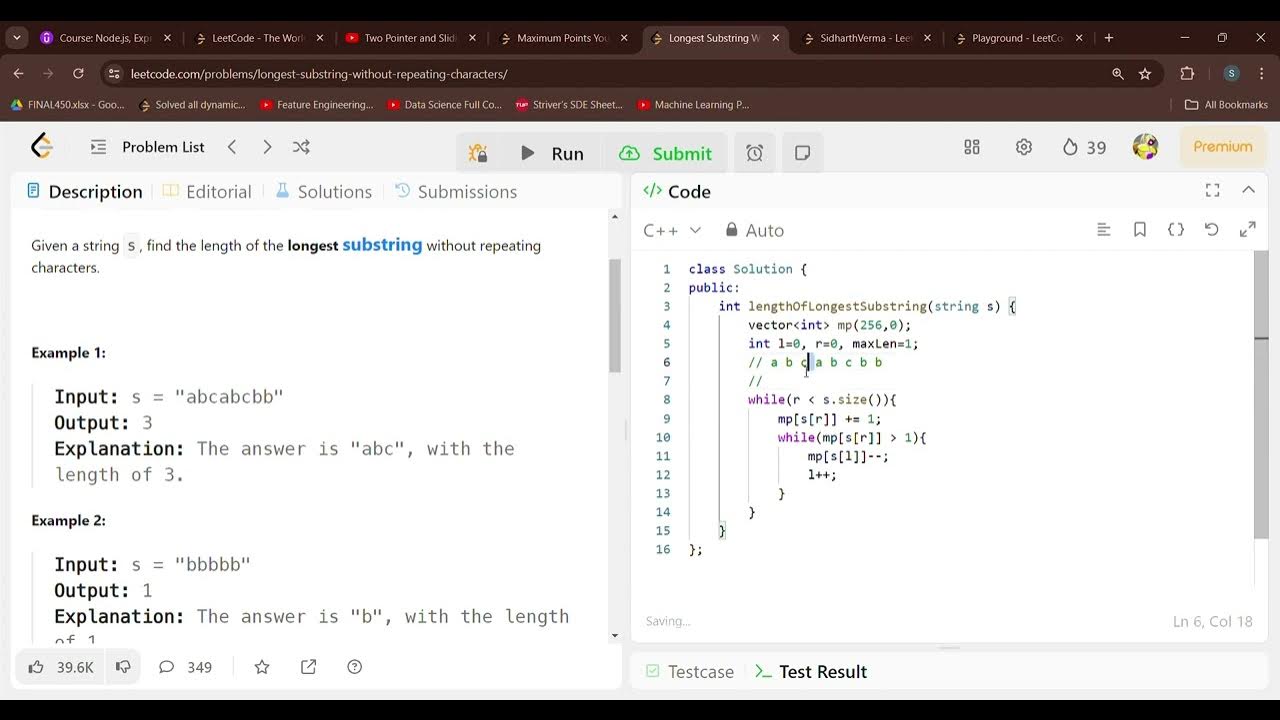Toggle the Auto lock setting
This screenshot has height=720, width=1280.
pyautogui.click(x=755, y=230)
